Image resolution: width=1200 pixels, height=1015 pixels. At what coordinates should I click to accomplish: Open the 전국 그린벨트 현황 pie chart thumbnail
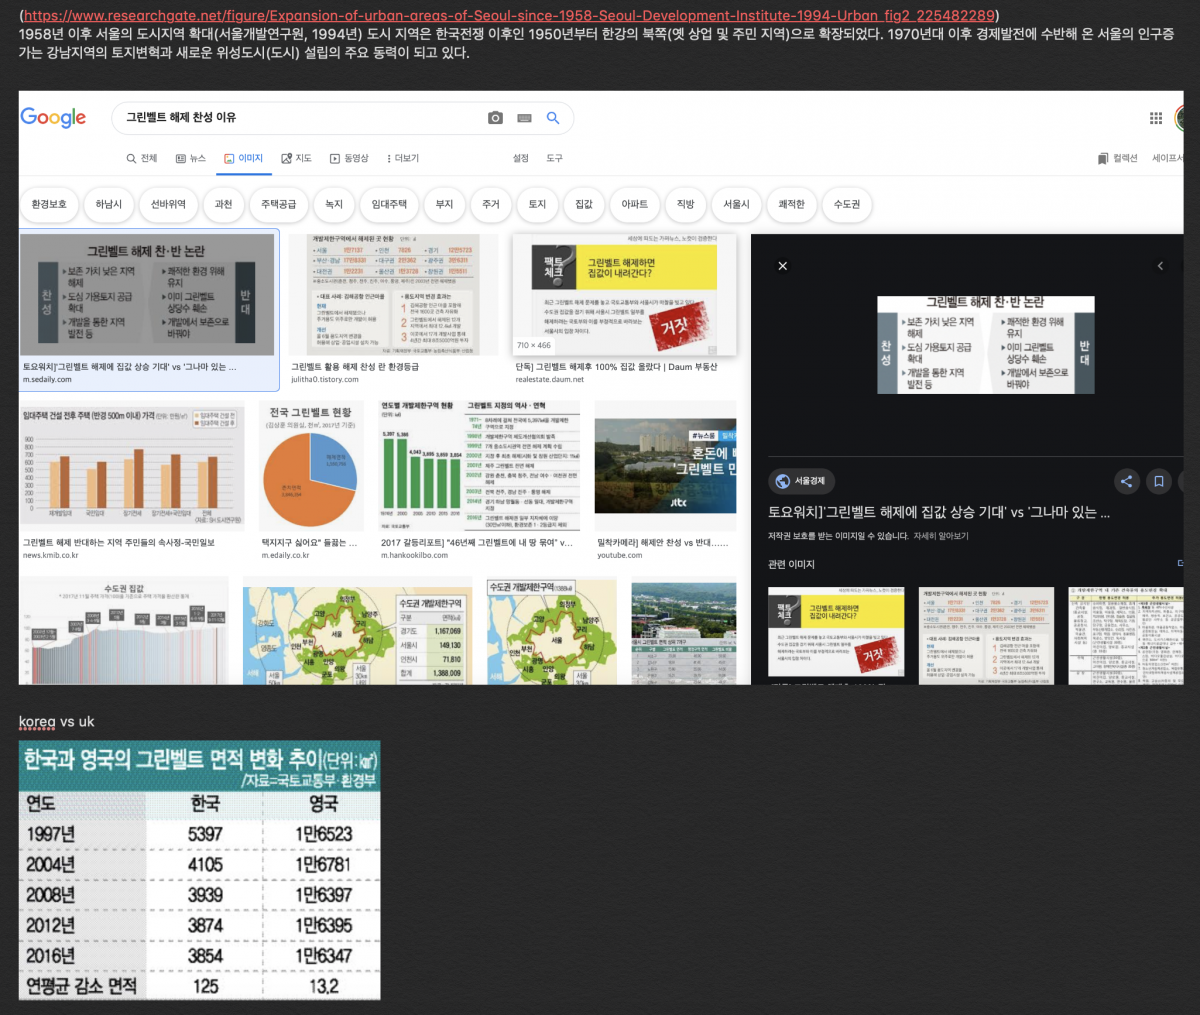coord(311,466)
